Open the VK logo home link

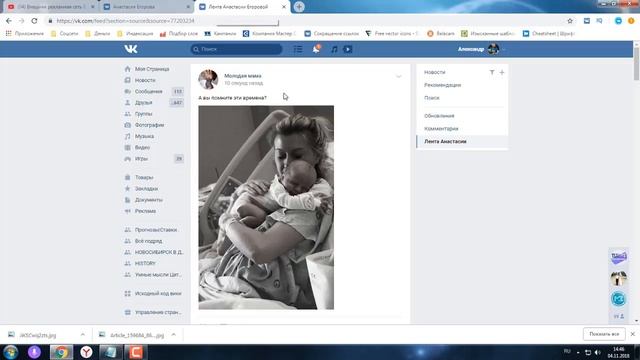pos(131,49)
